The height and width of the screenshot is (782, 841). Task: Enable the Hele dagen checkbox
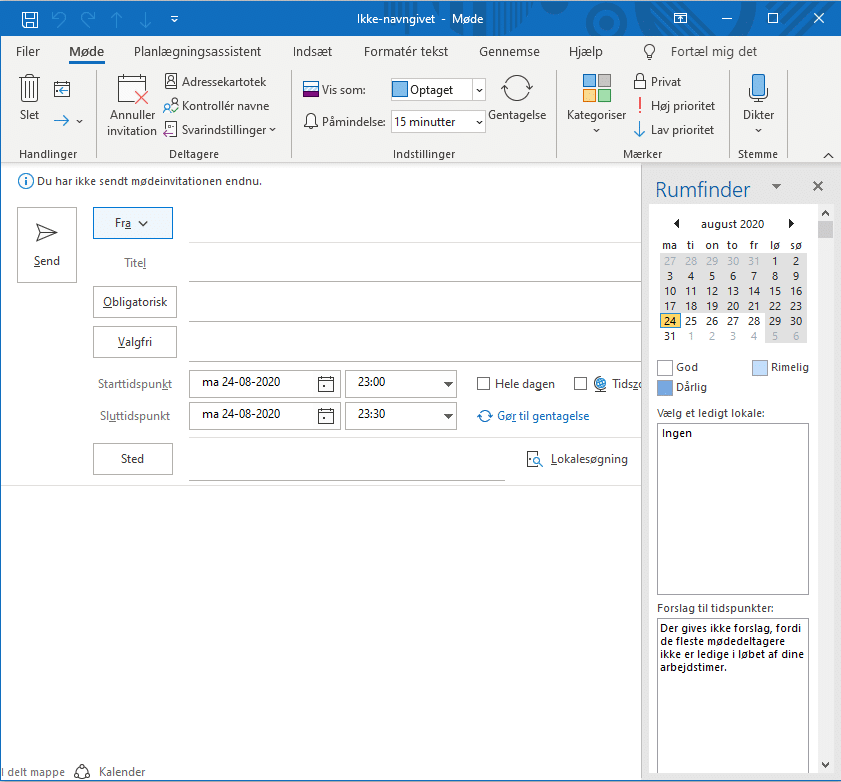(x=484, y=383)
